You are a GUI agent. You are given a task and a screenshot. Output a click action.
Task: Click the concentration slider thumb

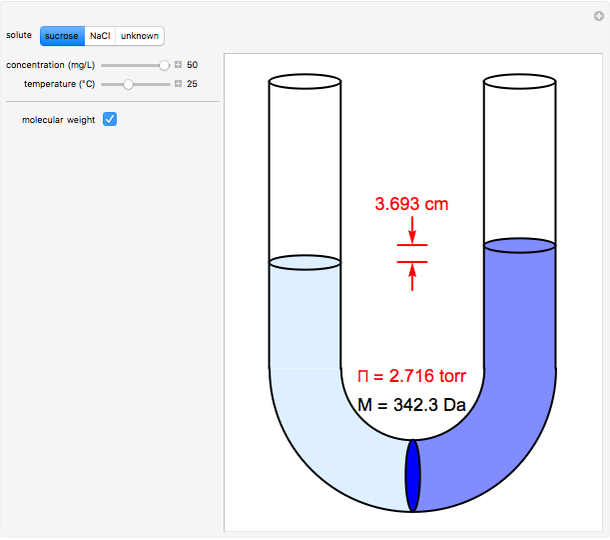click(164, 64)
